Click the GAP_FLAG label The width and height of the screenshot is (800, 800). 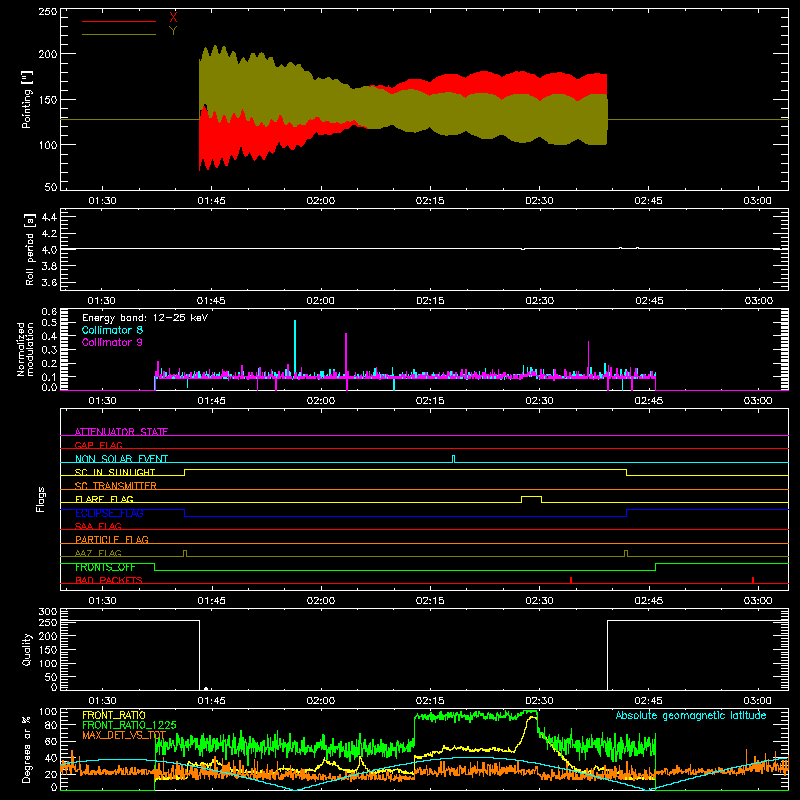coord(98,445)
